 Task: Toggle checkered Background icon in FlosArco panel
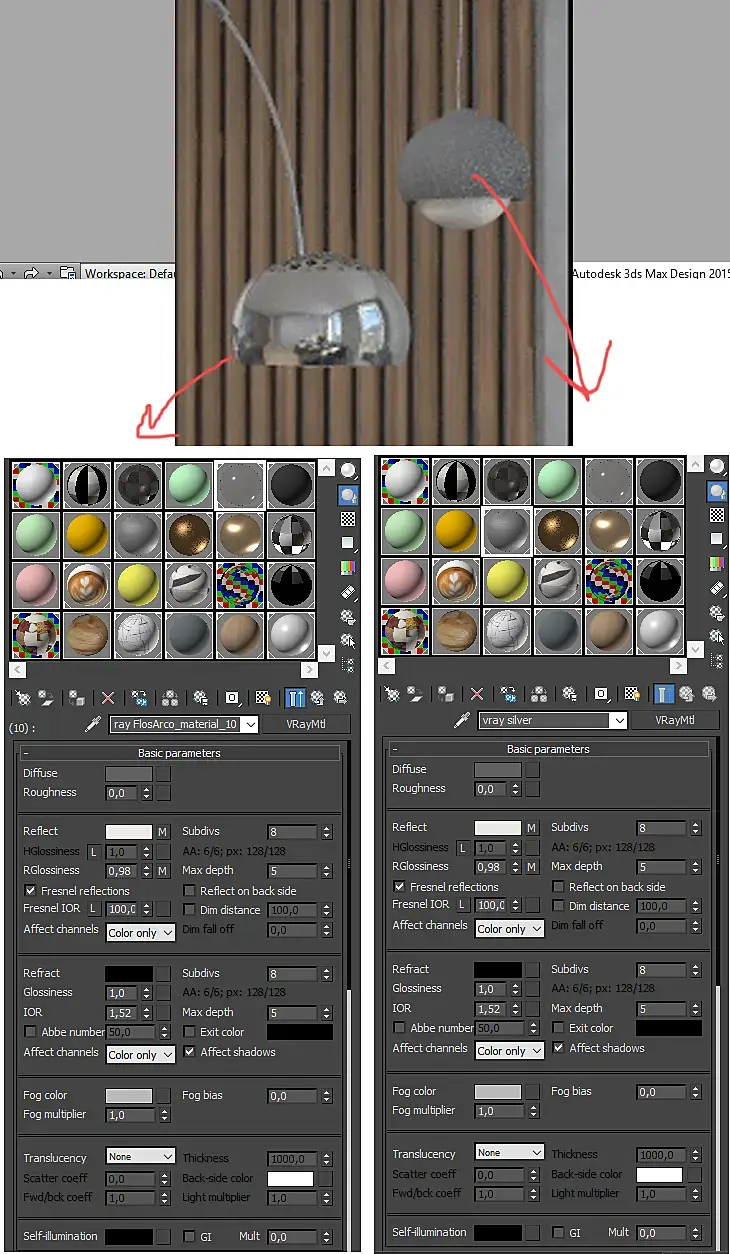pos(348,519)
